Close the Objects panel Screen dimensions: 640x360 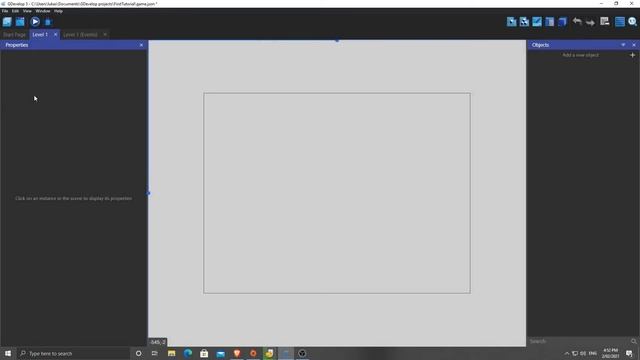click(x=634, y=45)
